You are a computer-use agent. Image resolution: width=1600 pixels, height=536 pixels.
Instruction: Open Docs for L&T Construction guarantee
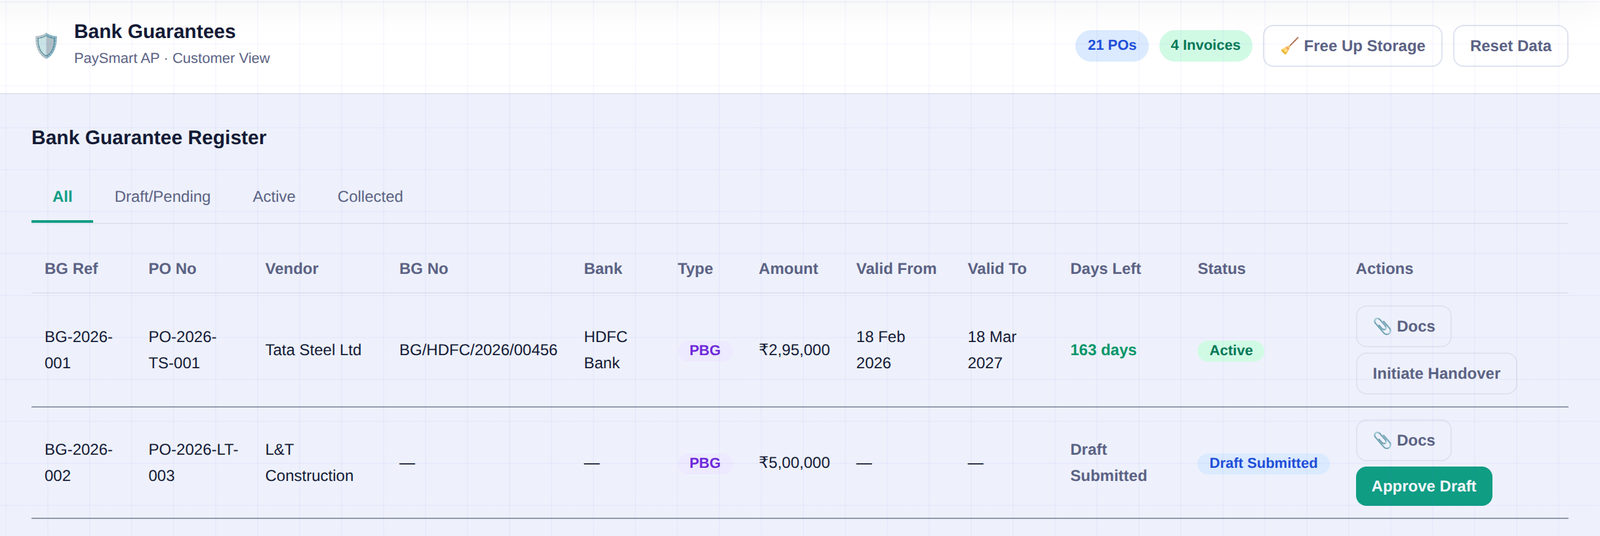[1403, 440]
